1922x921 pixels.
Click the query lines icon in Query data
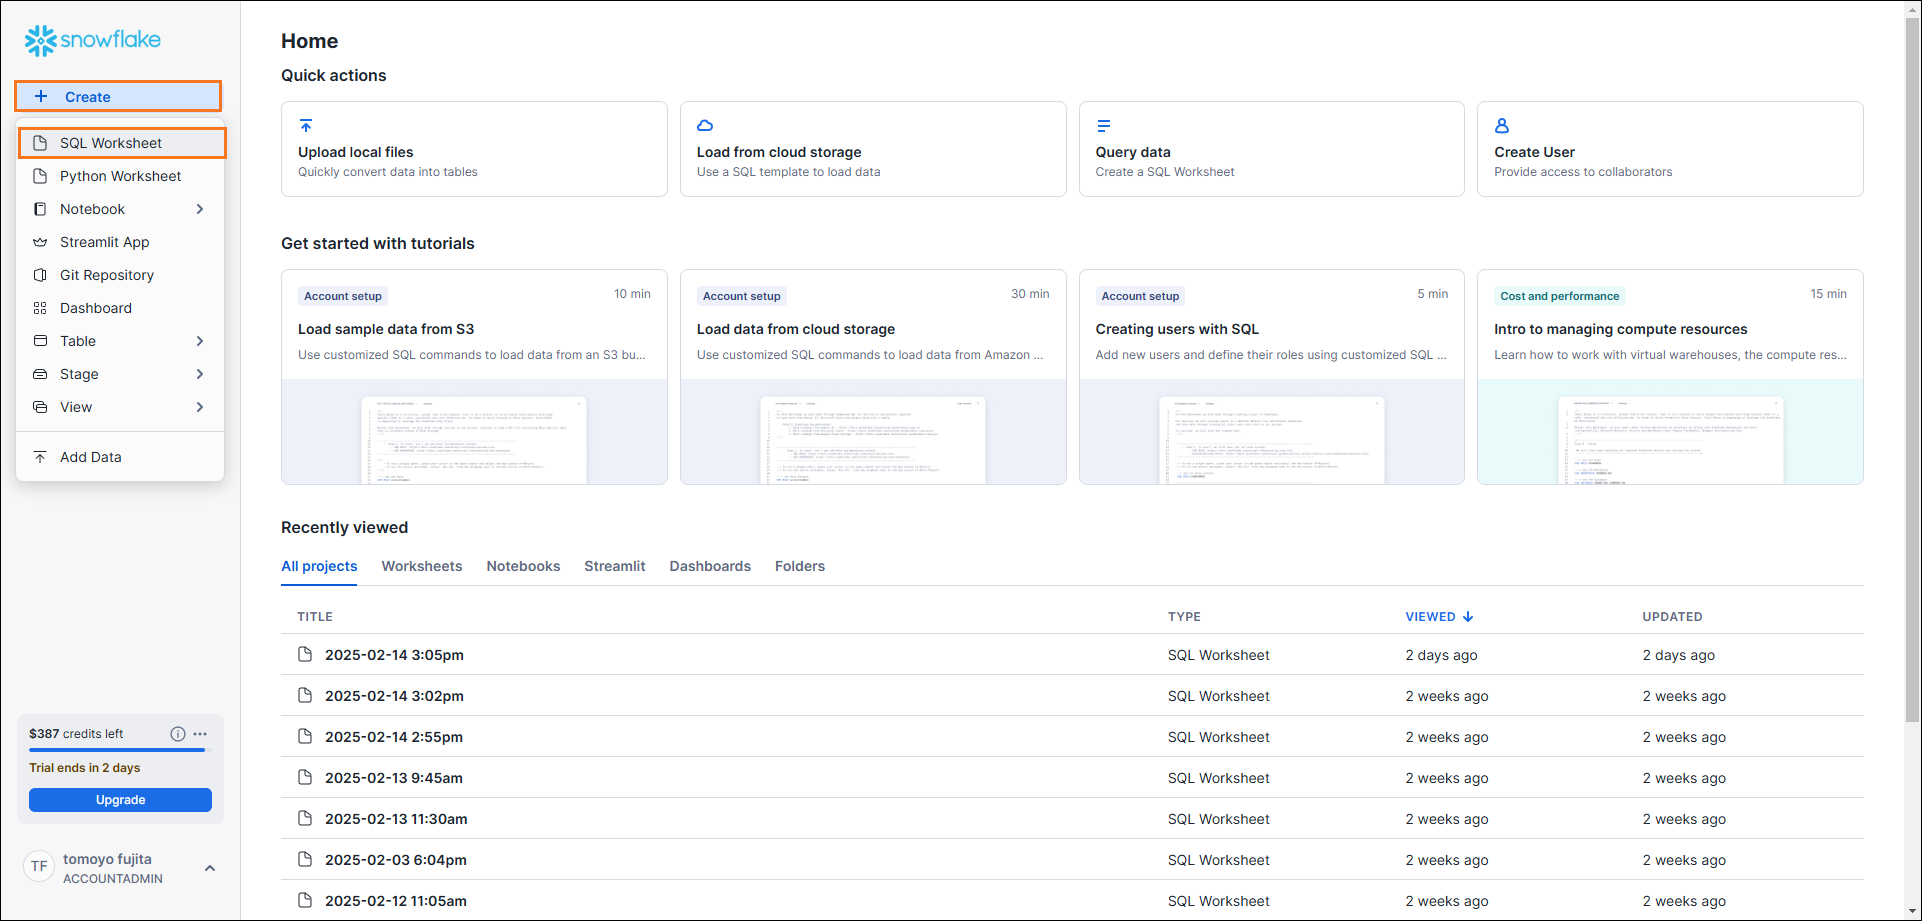point(1103,126)
